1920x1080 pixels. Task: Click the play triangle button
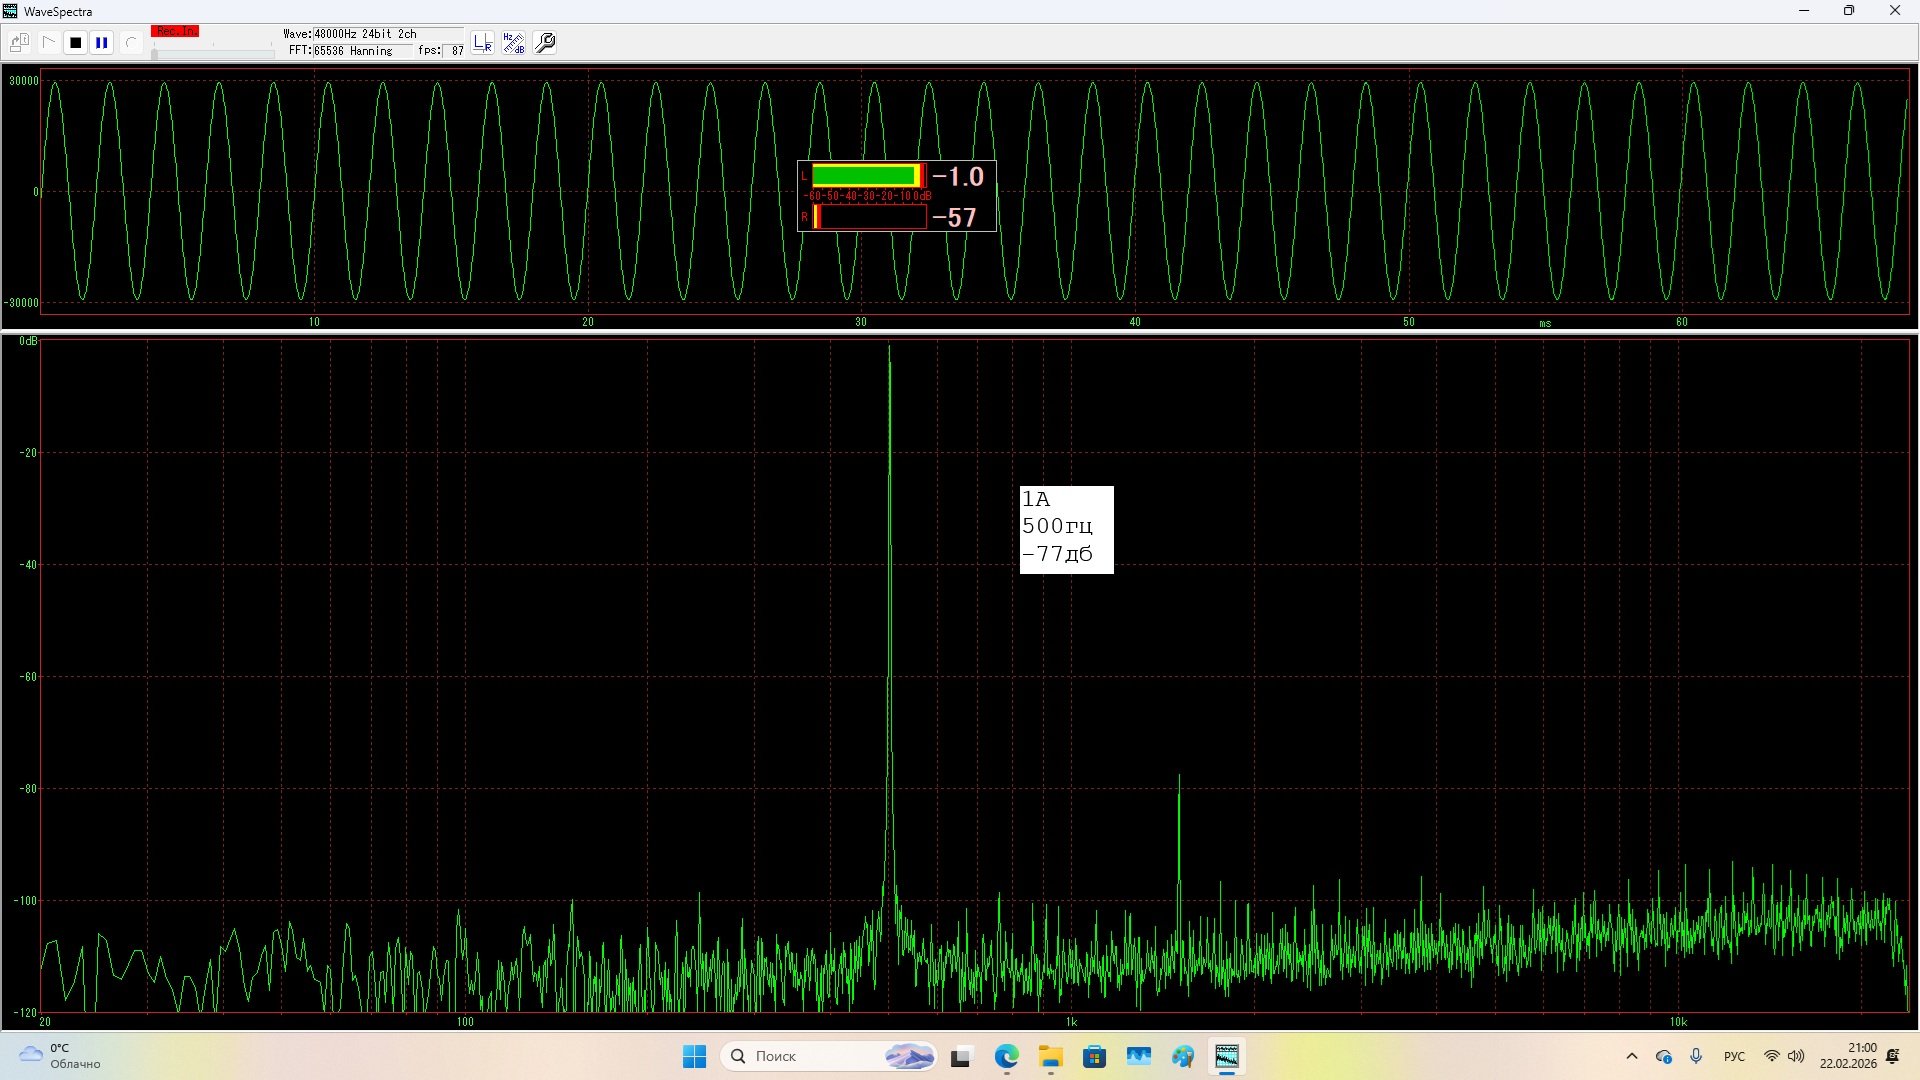(48, 43)
